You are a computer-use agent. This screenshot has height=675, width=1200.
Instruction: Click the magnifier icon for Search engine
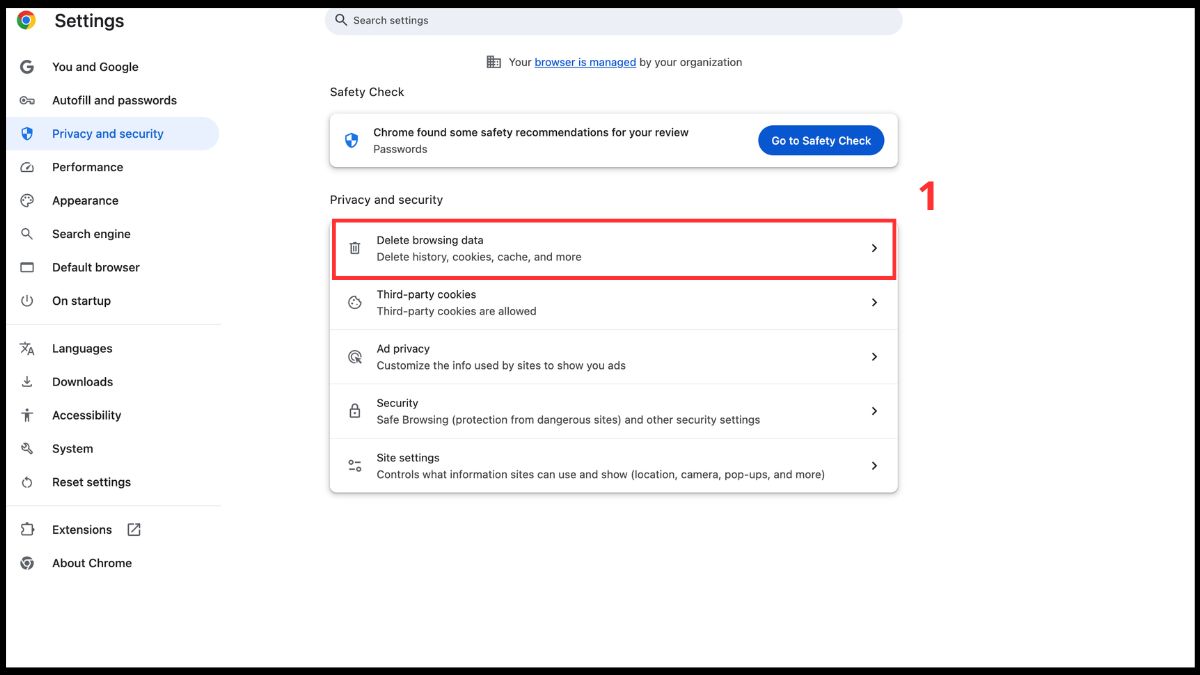point(27,234)
